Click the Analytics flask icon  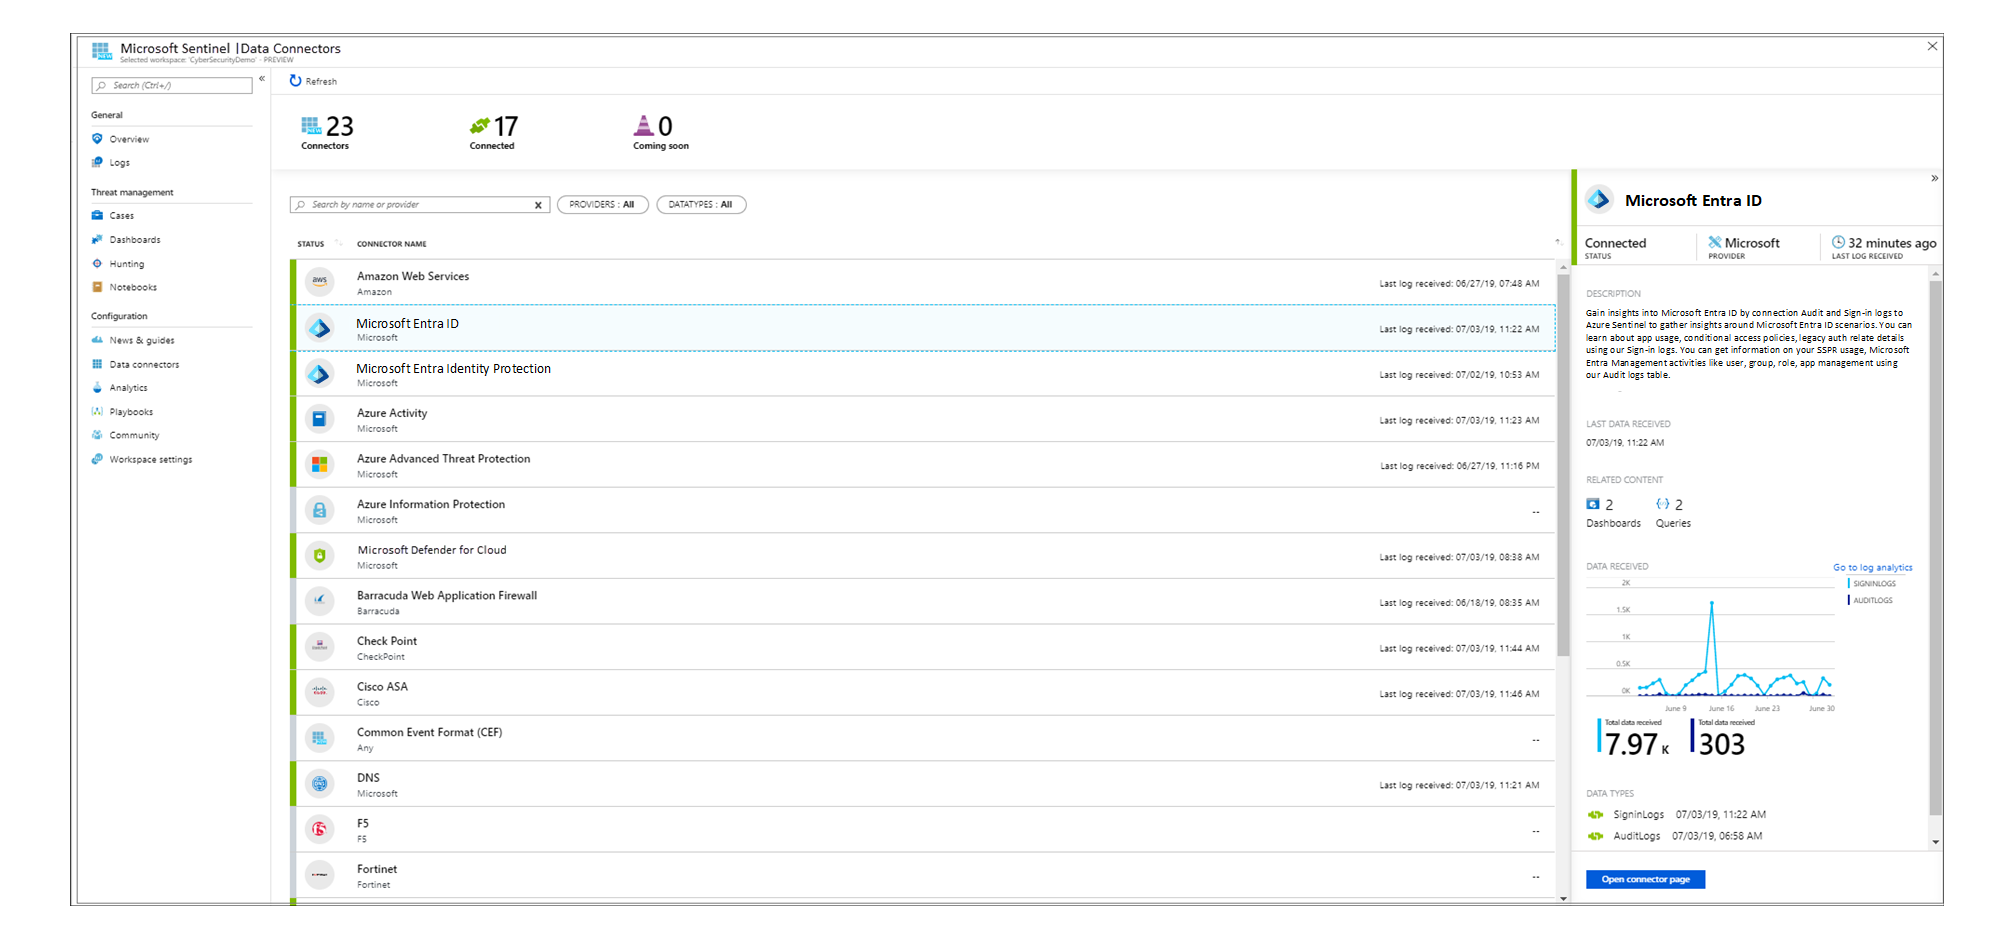click(97, 388)
